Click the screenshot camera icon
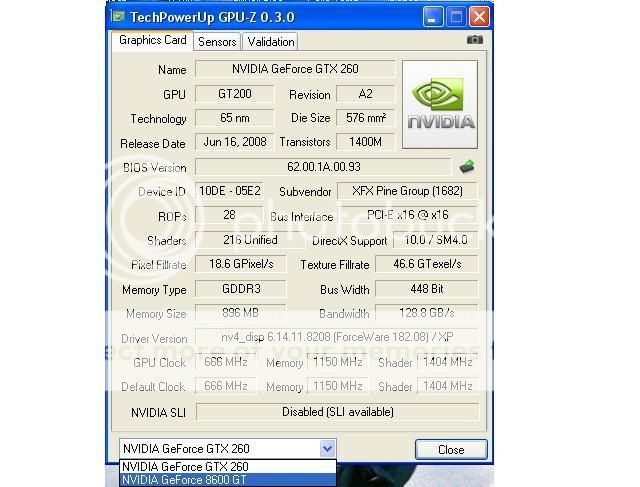Screen dimensions: 640x487 pos(475,40)
